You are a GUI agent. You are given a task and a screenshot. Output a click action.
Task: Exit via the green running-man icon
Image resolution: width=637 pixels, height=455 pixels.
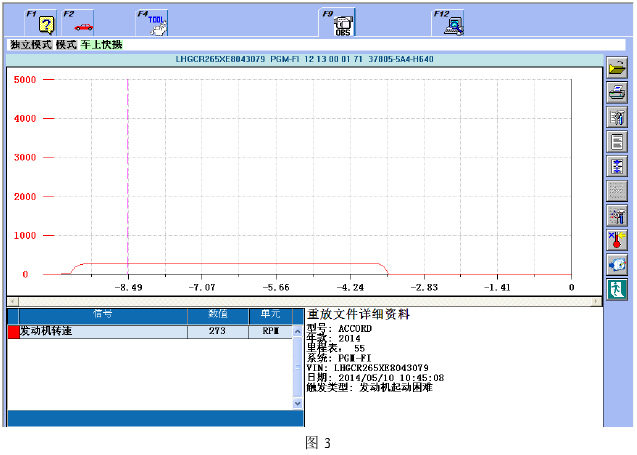617,290
